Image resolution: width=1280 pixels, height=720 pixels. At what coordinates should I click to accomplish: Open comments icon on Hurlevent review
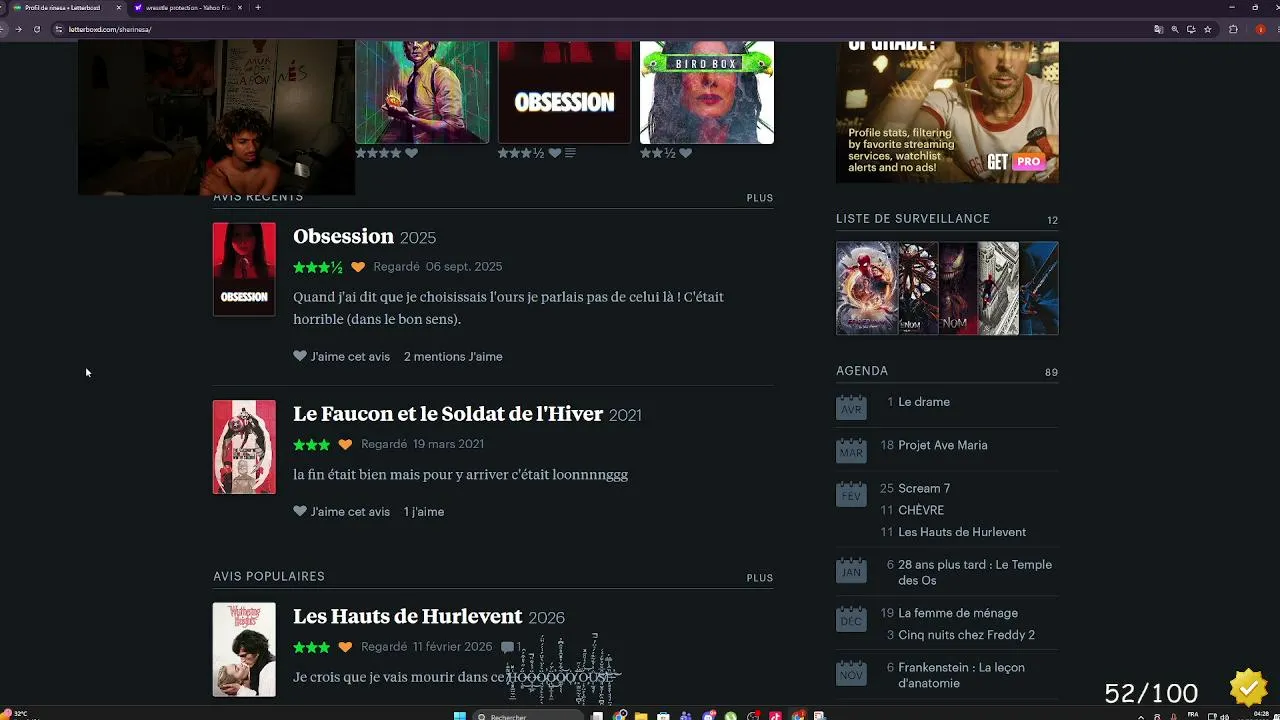point(508,647)
